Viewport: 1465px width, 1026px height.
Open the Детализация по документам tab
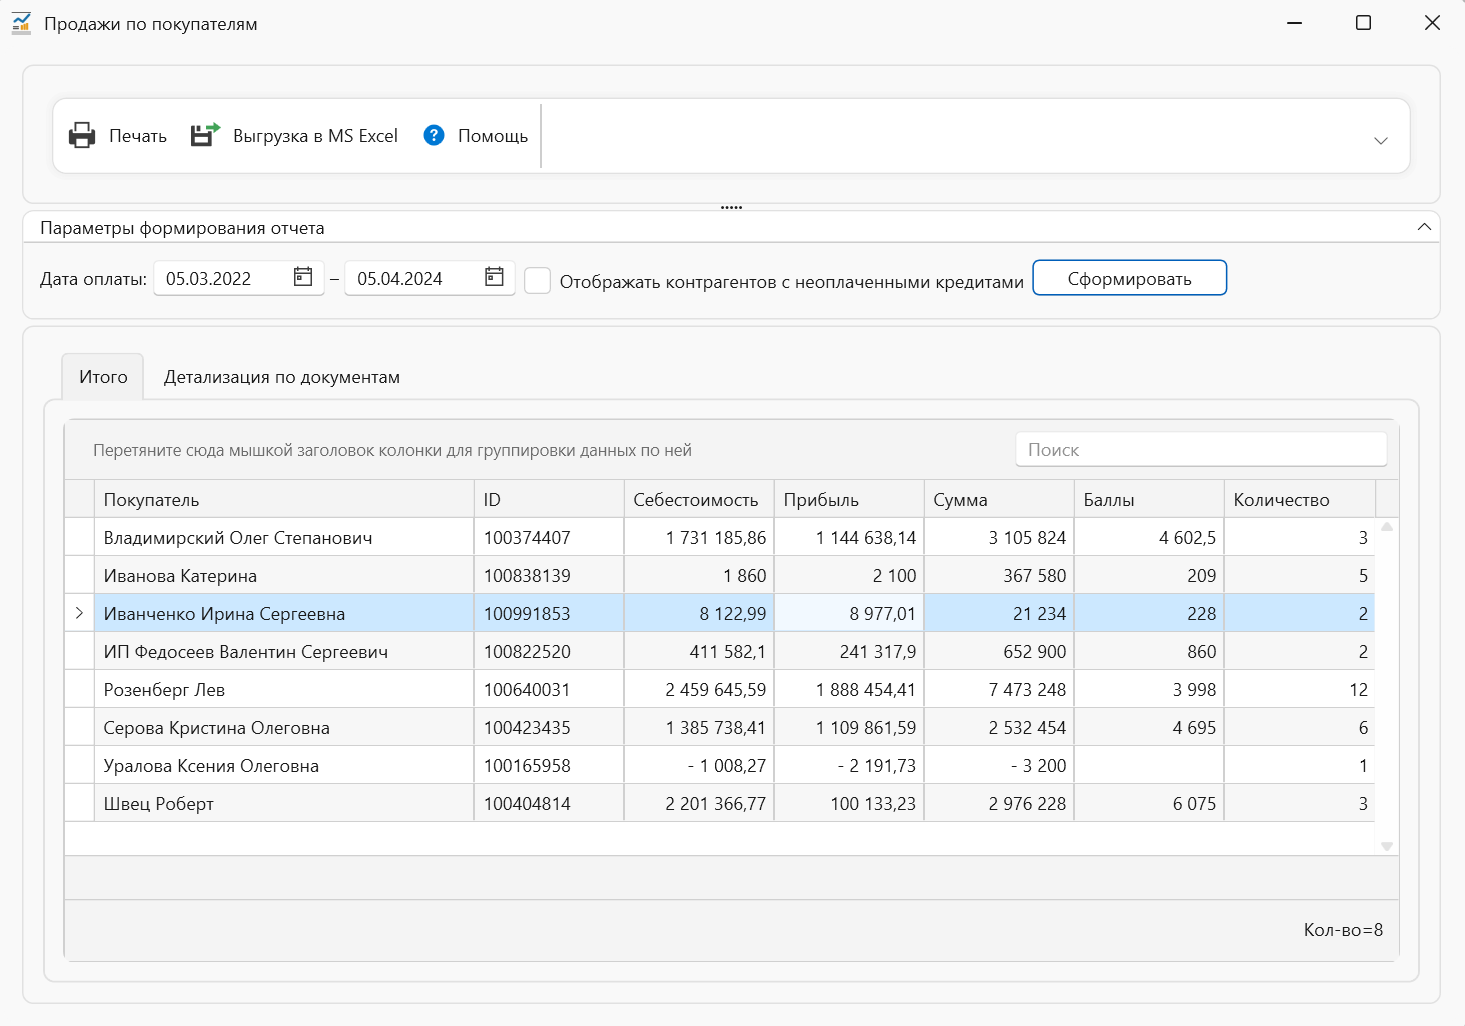[282, 377]
